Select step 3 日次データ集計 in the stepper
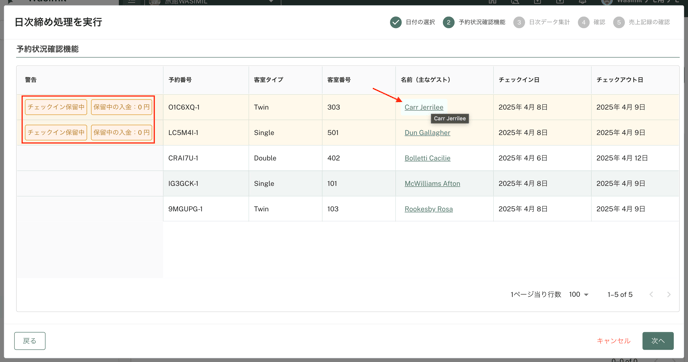 541,22
